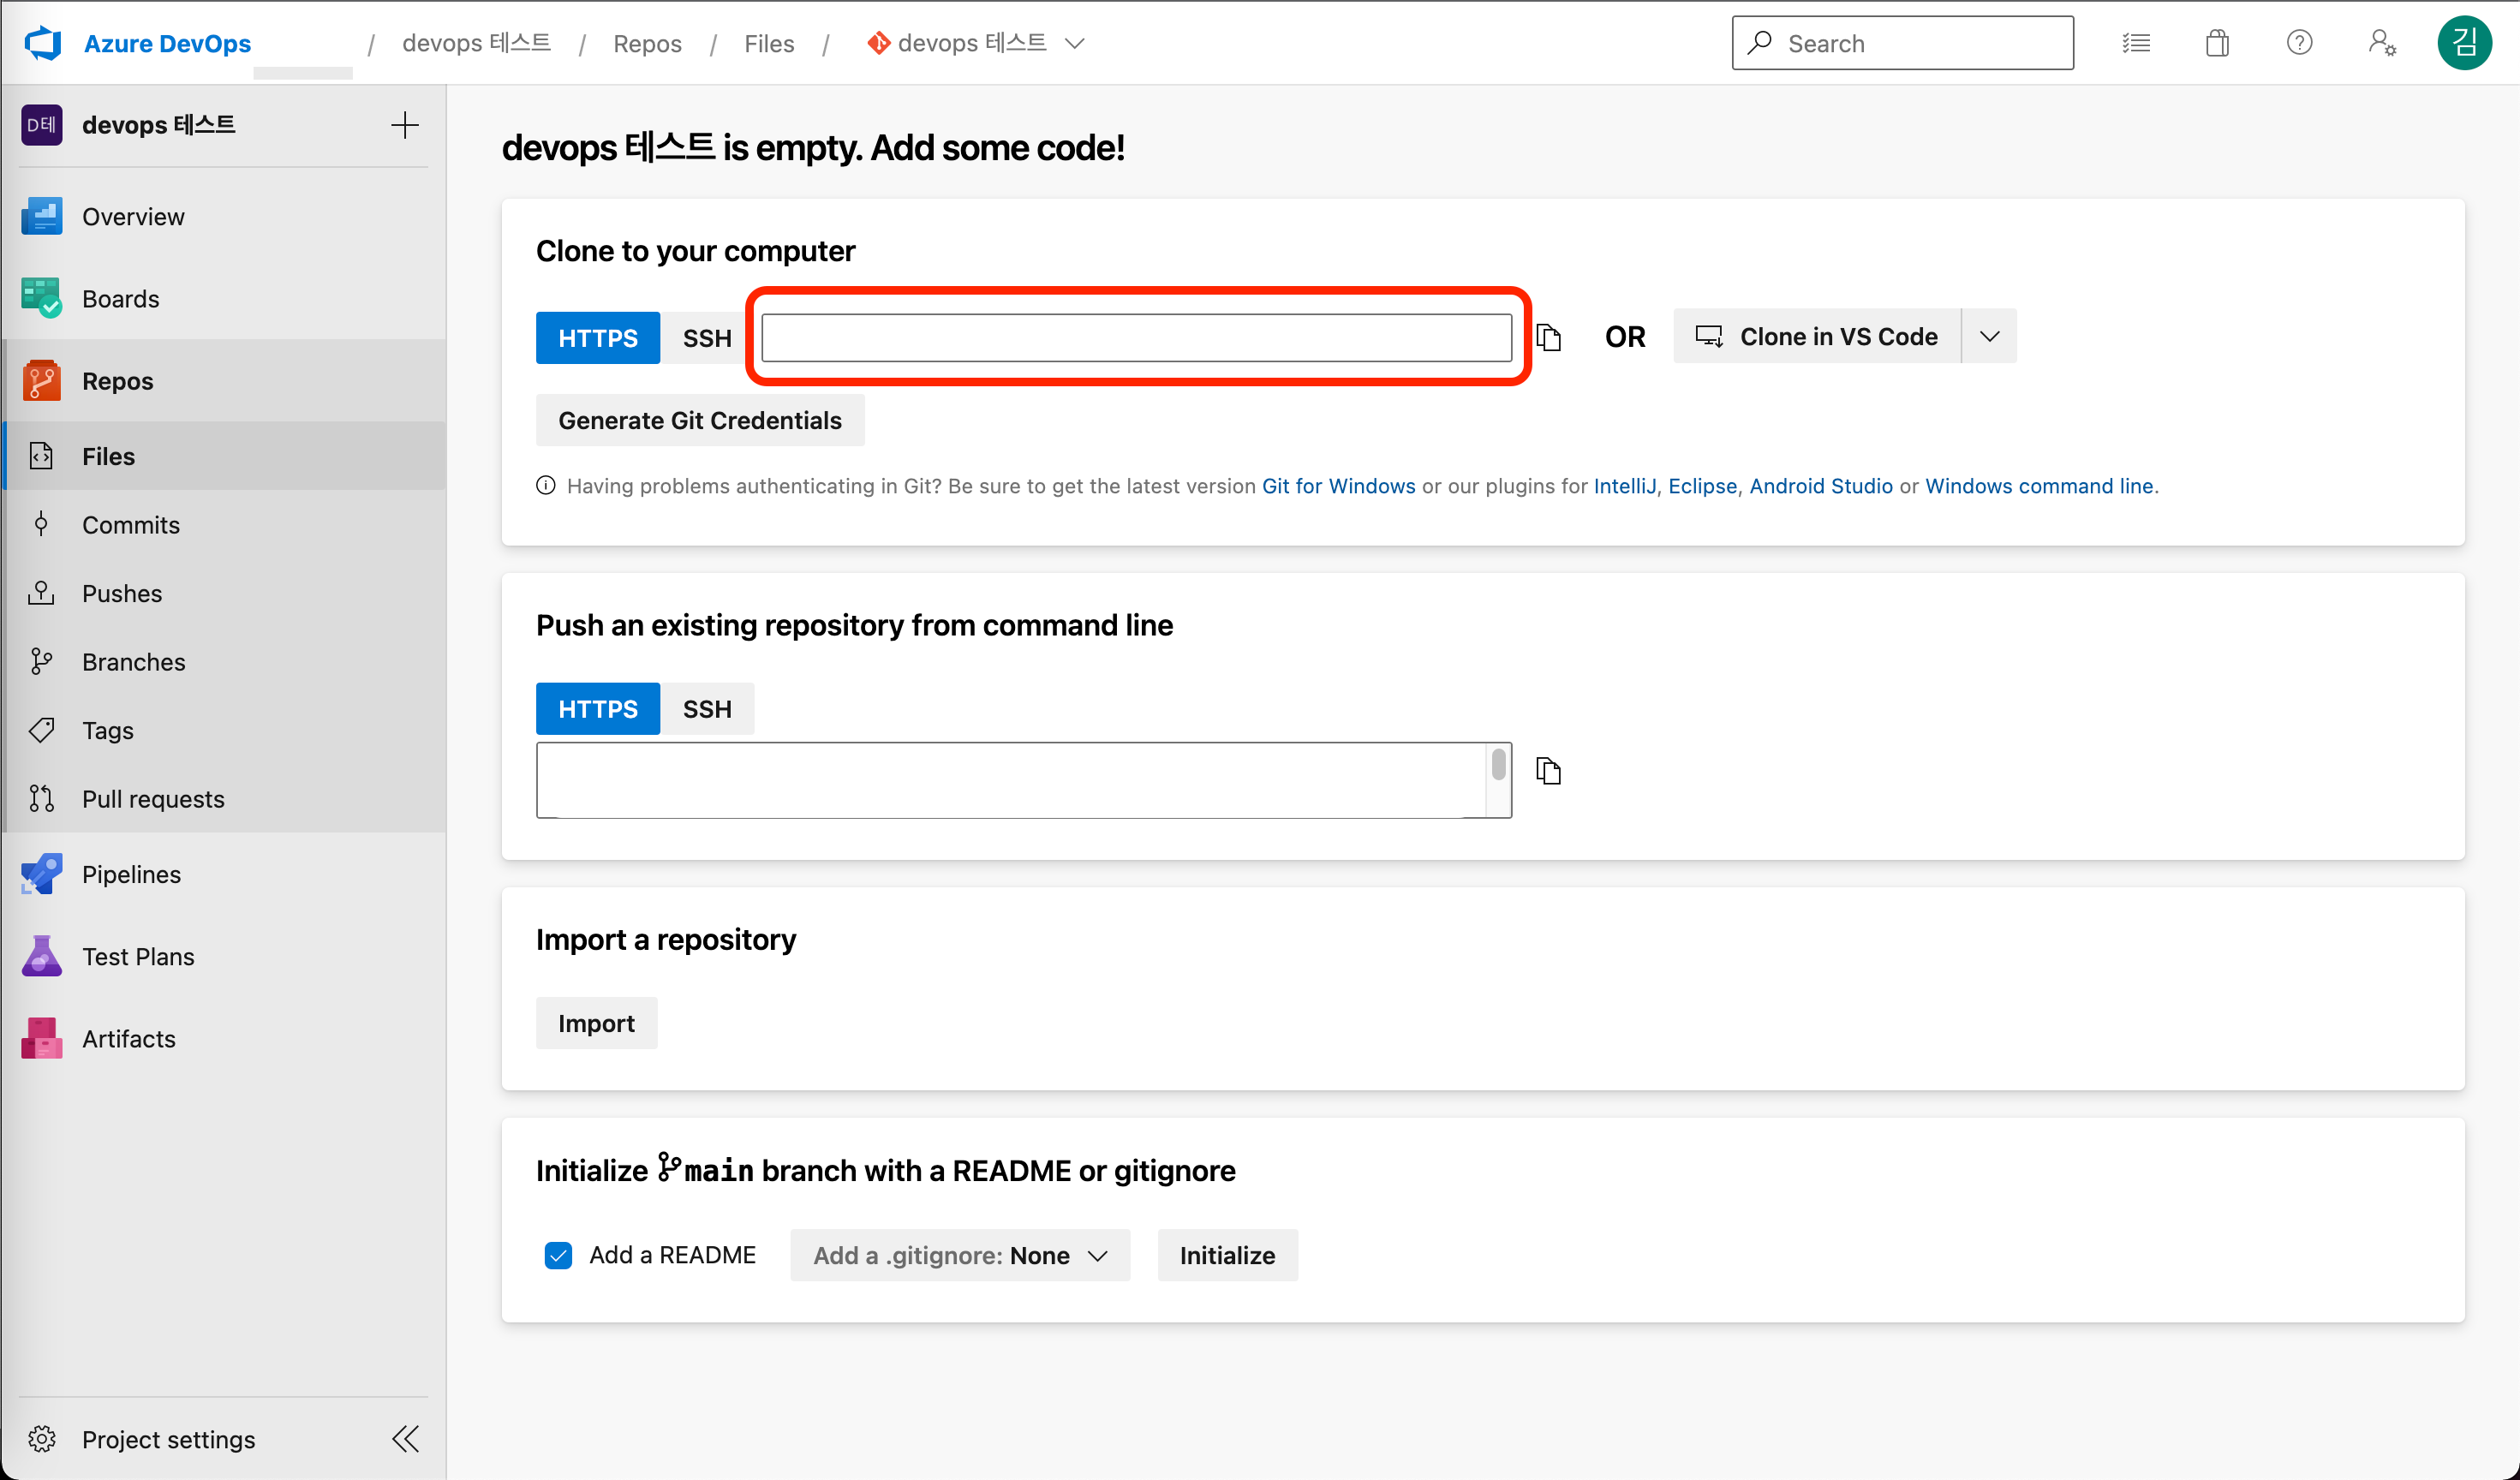Collapse the sidebar with double chevron
The height and width of the screenshot is (1480, 2520).
point(405,1439)
